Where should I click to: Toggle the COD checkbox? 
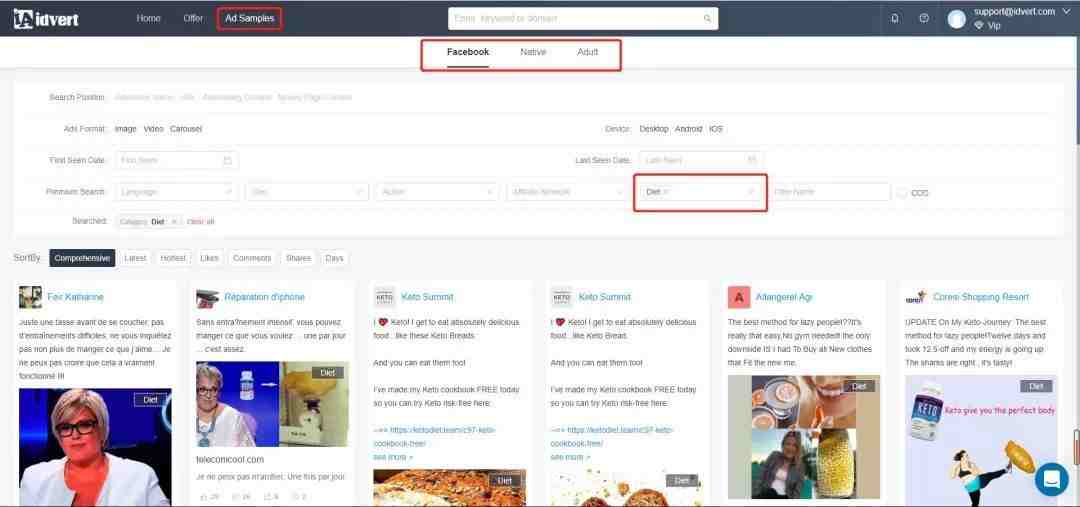901,193
